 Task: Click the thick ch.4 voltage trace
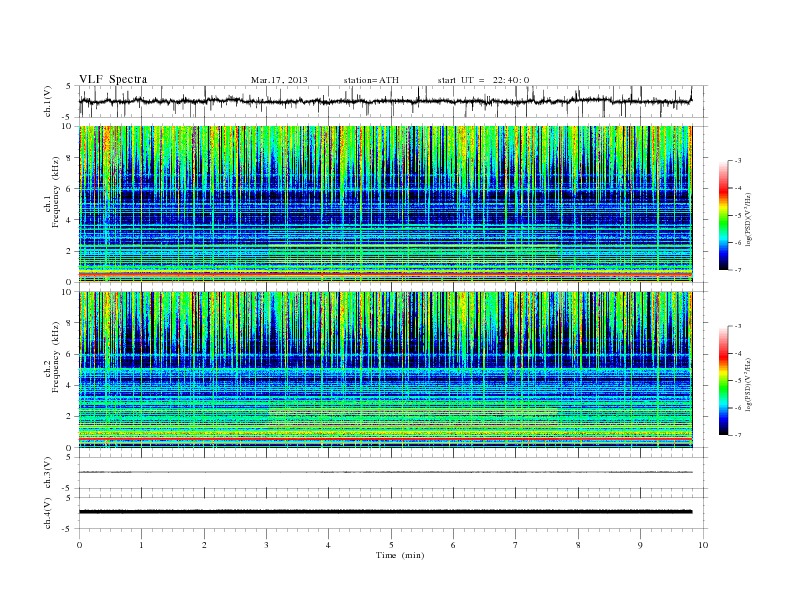[385, 512]
